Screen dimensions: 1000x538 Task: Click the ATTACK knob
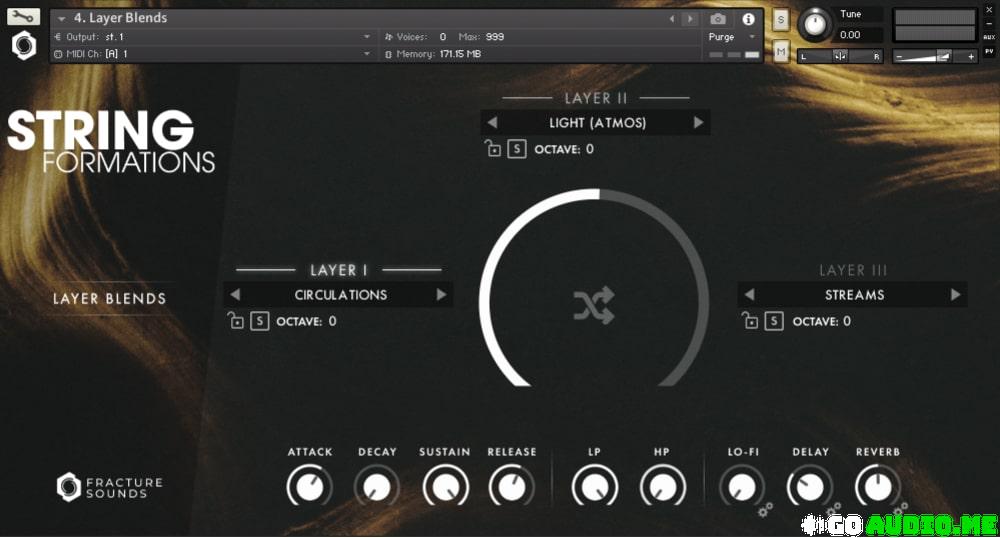tap(310, 487)
